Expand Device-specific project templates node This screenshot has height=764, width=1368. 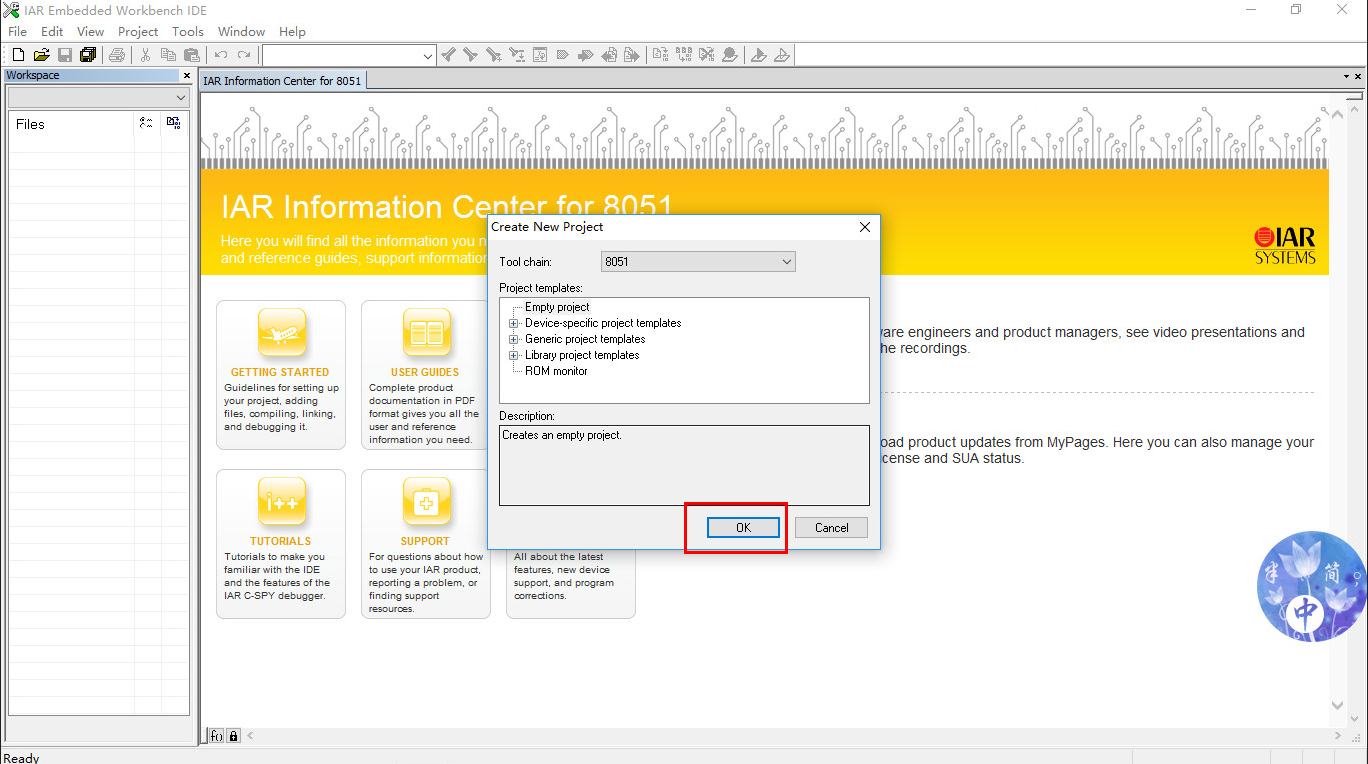click(514, 323)
